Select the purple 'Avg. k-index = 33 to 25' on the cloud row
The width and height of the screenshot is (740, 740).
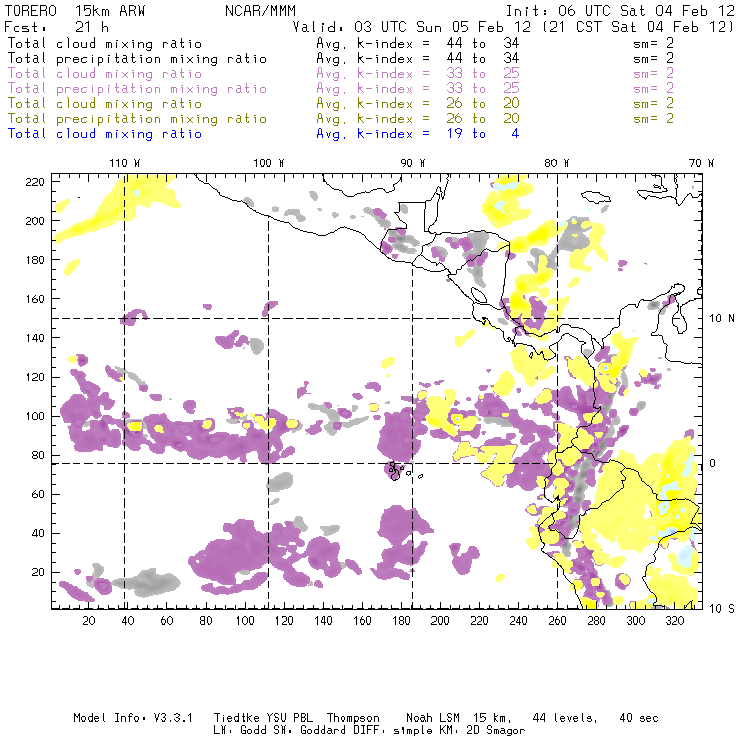point(418,74)
